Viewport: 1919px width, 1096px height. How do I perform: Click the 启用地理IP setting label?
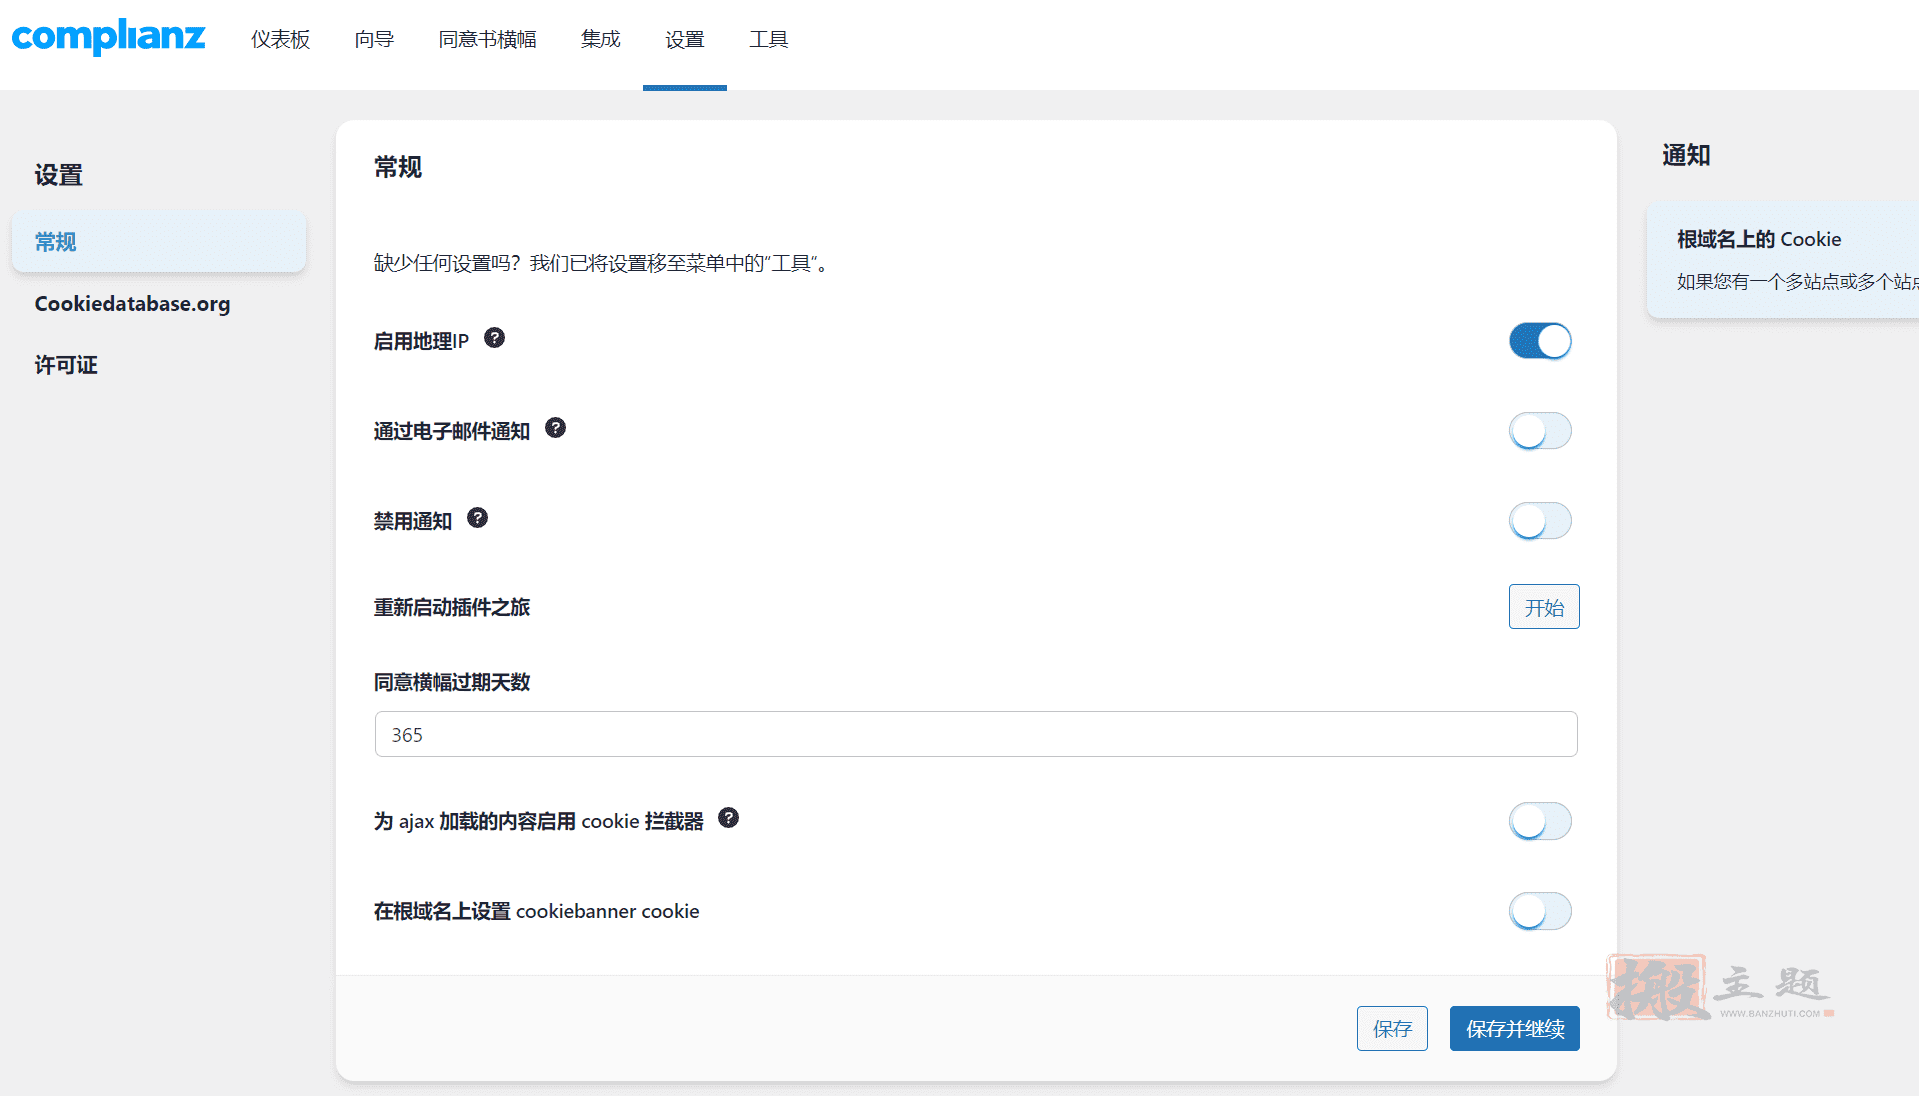421,341
